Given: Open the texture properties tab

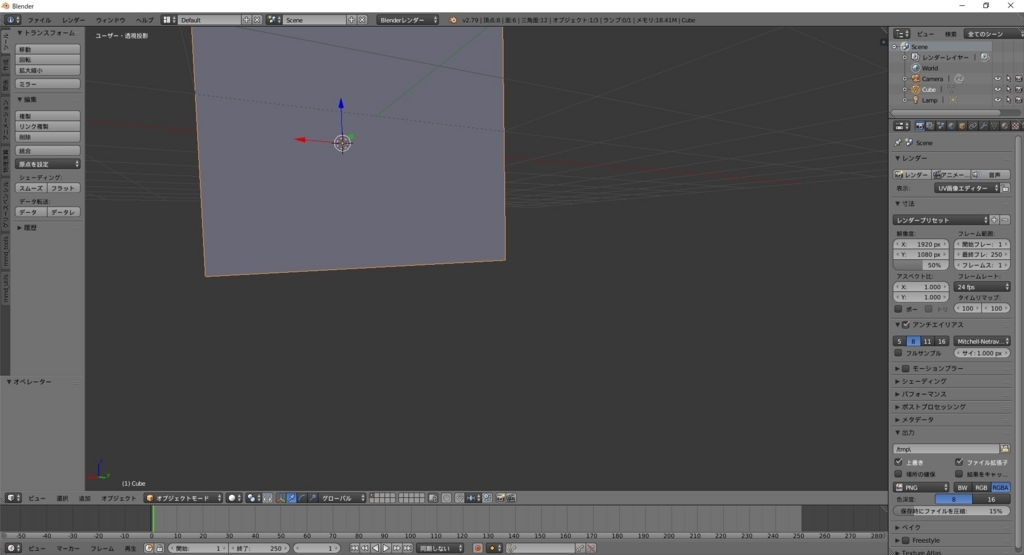Looking at the screenshot, I should click(1016, 126).
